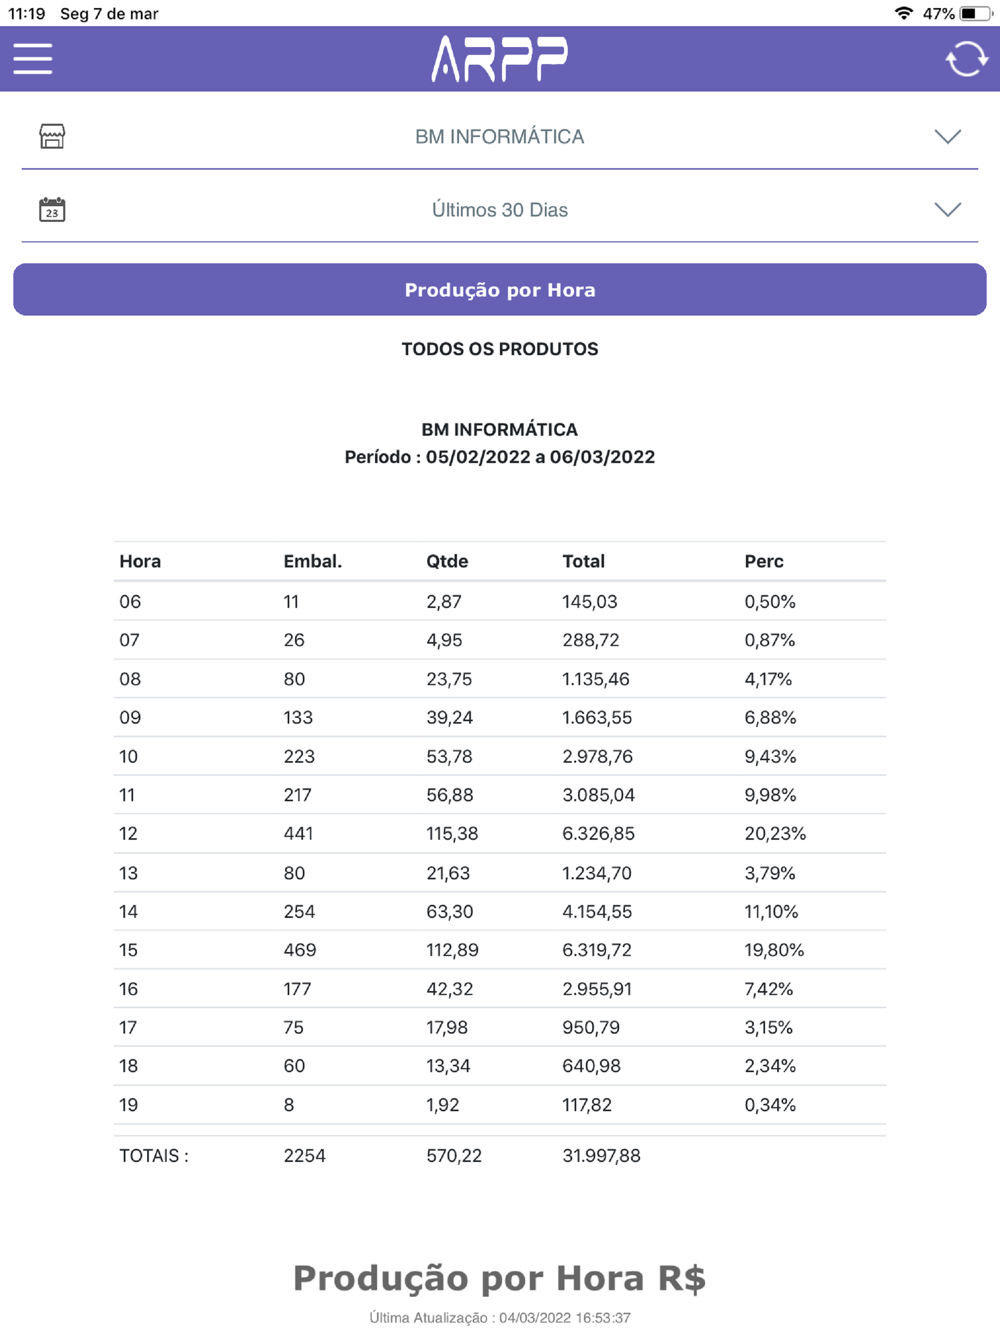Select the row for hour 15

coord(499,950)
